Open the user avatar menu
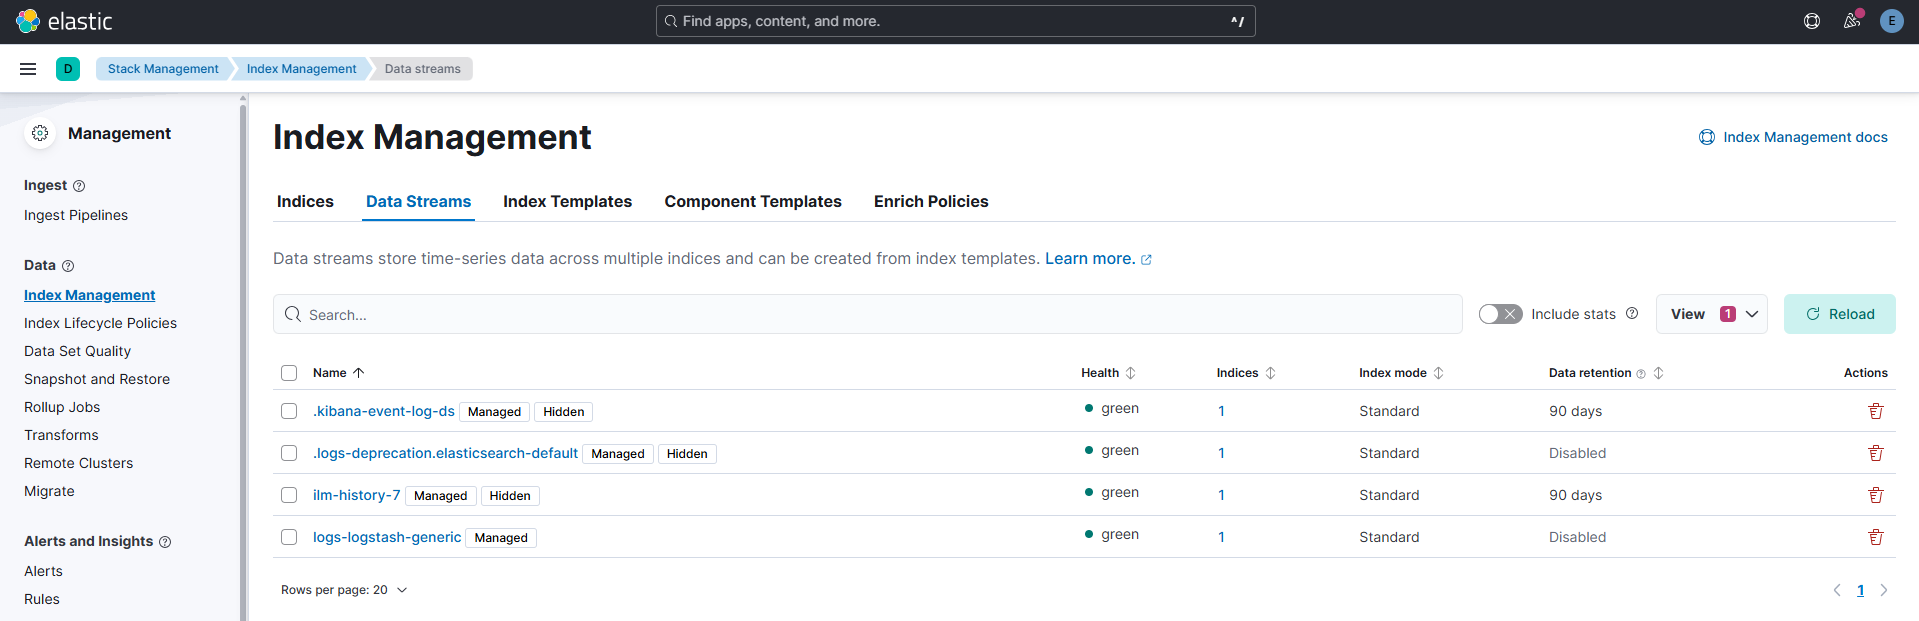1919x621 pixels. [x=1891, y=21]
